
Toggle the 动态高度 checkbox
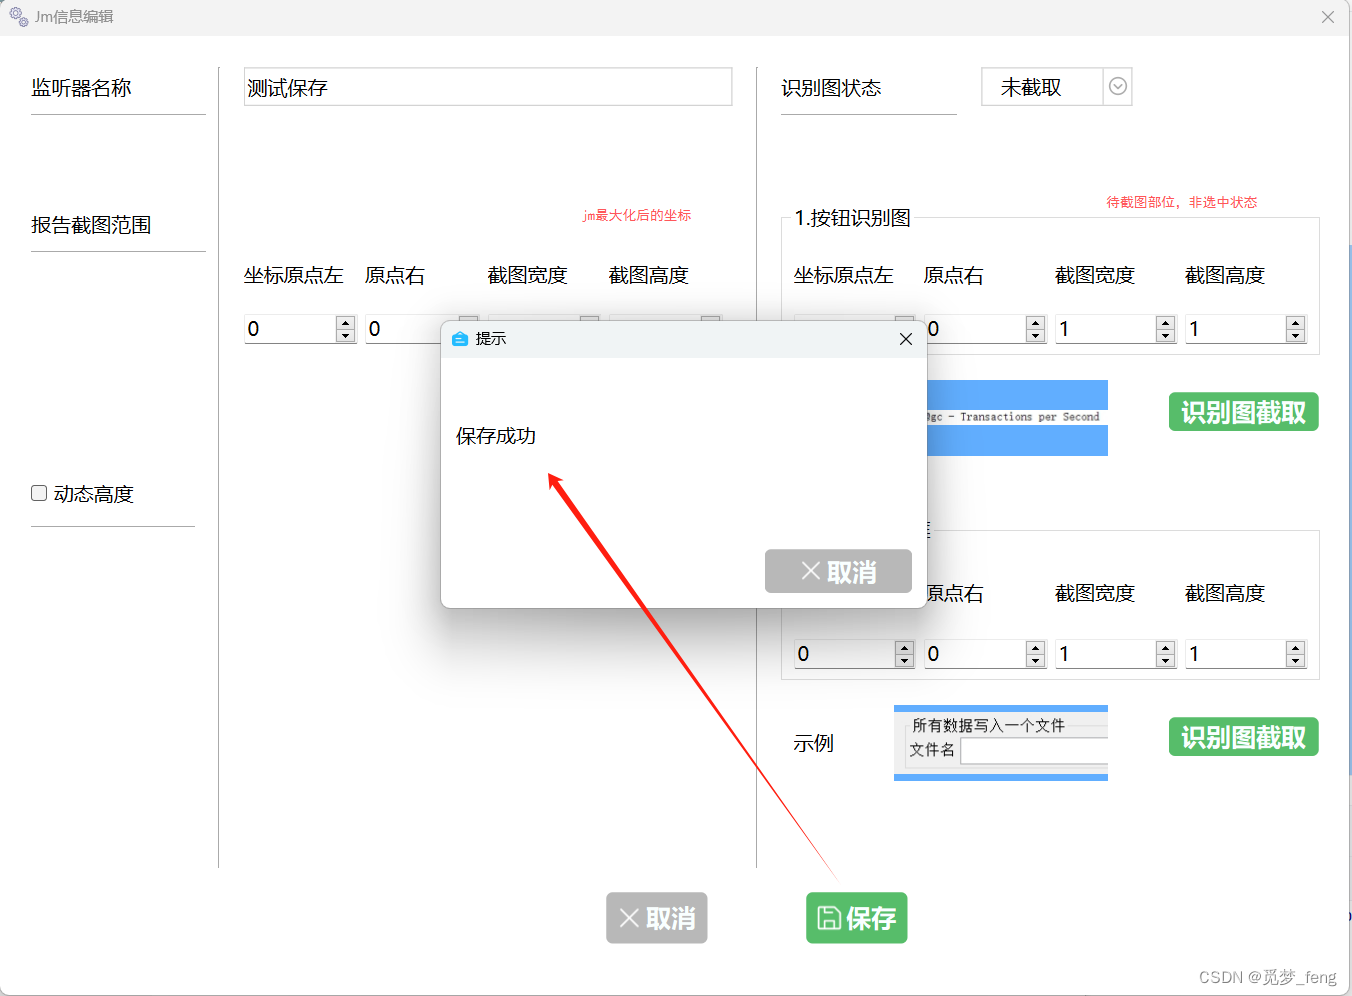pyautogui.click(x=39, y=493)
